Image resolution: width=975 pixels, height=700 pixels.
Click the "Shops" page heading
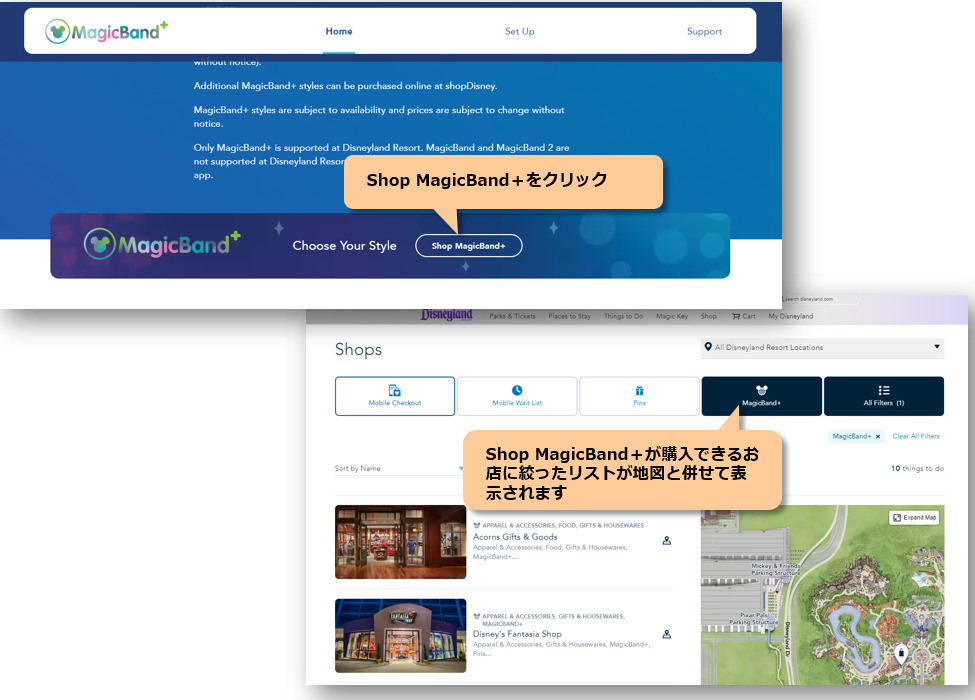click(x=358, y=349)
